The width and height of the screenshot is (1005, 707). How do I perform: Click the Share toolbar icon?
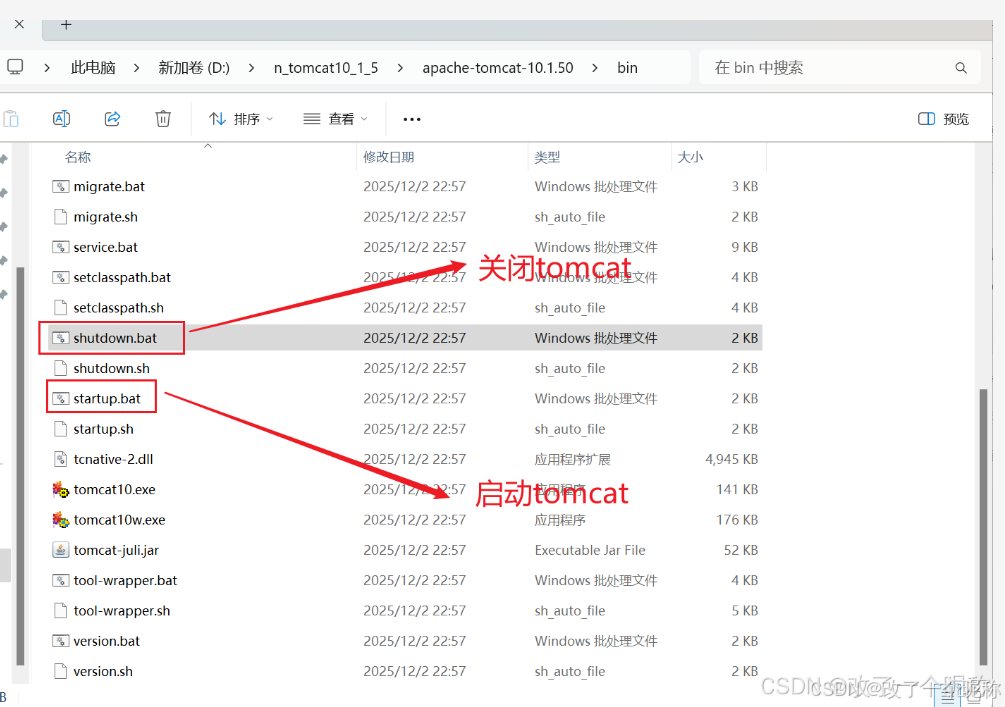113,119
